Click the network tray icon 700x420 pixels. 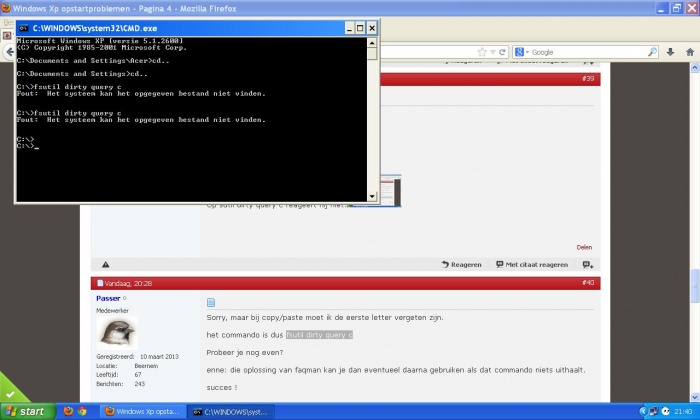tap(654, 411)
